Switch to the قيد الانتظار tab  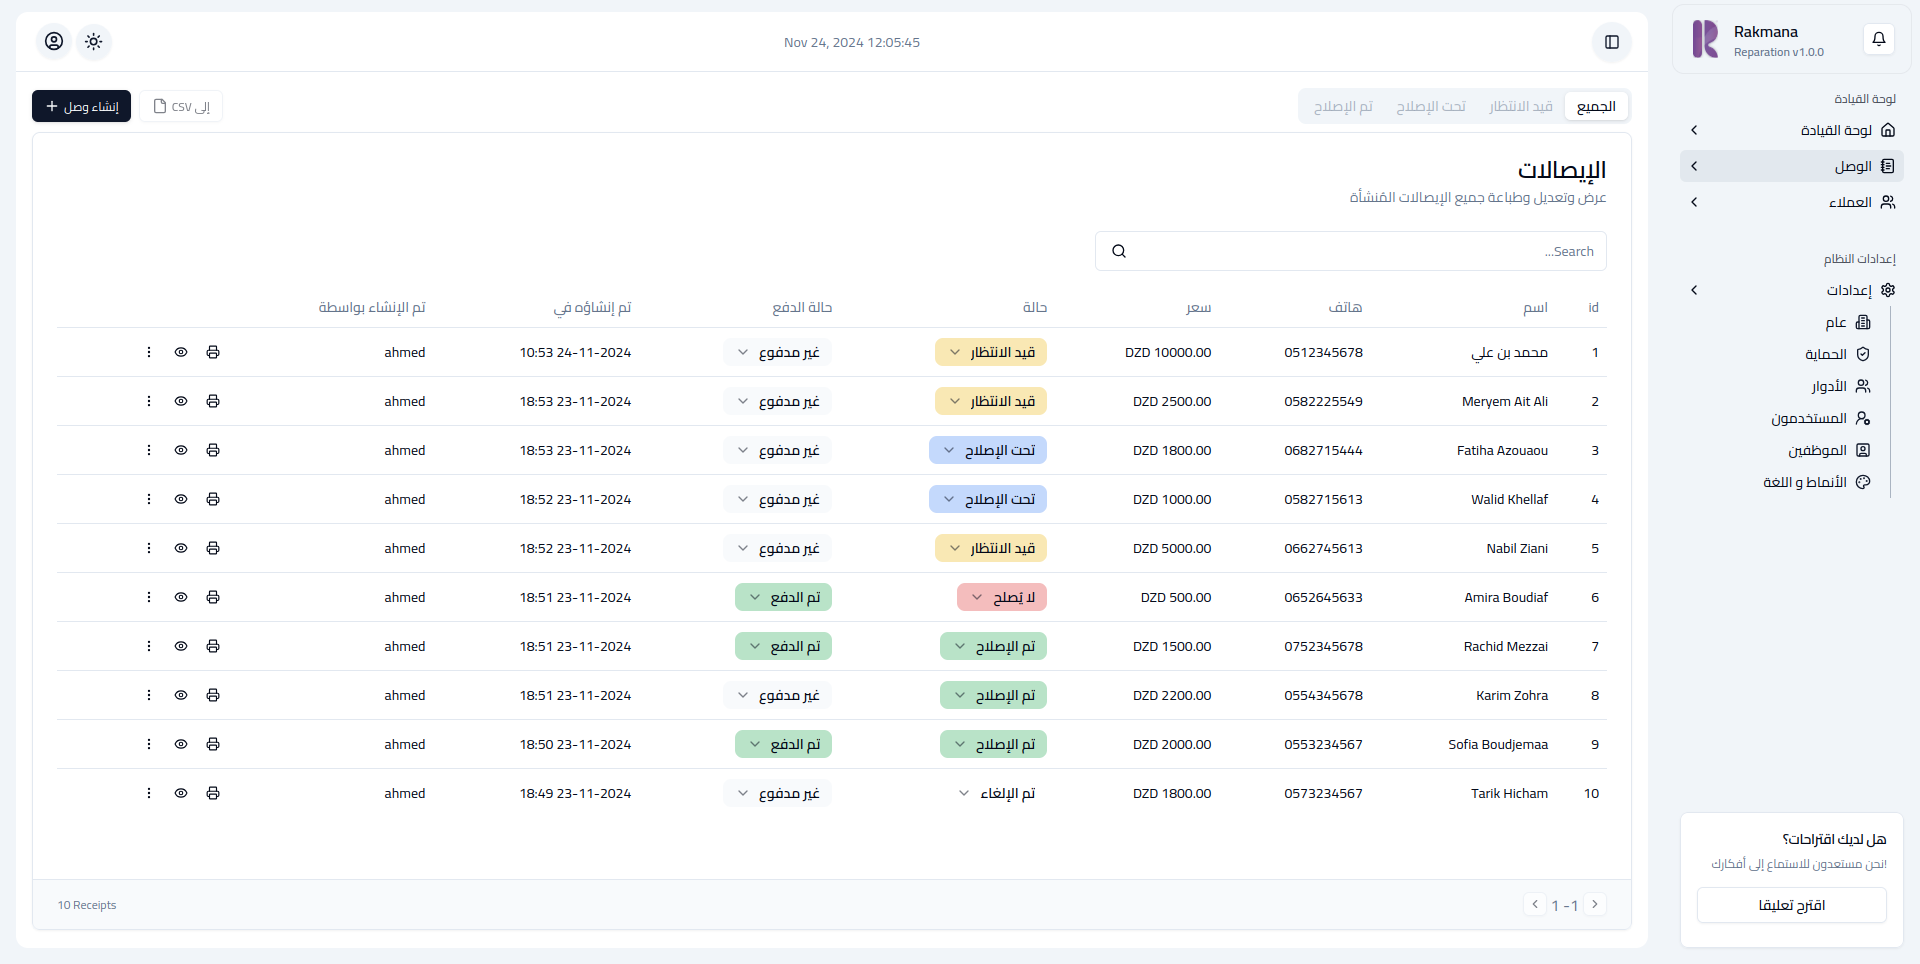[1520, 106]
